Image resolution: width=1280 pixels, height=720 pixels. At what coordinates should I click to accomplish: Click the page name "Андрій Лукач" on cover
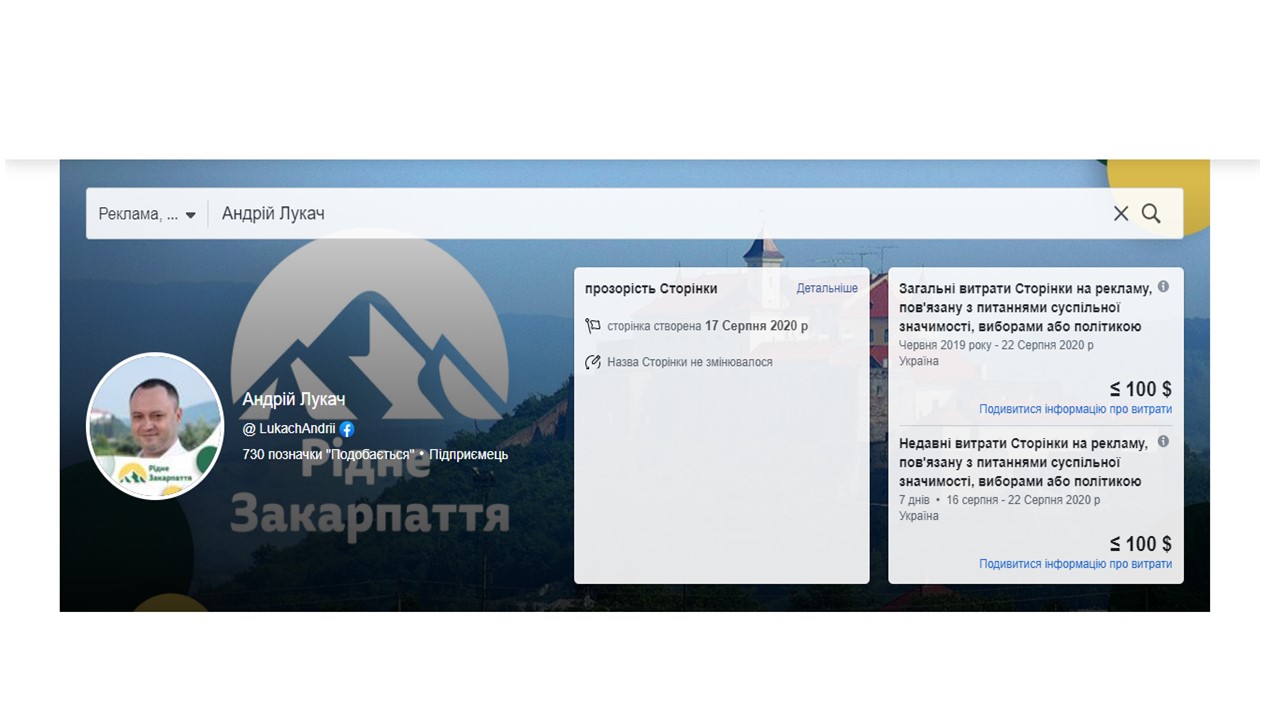[293, 400]
